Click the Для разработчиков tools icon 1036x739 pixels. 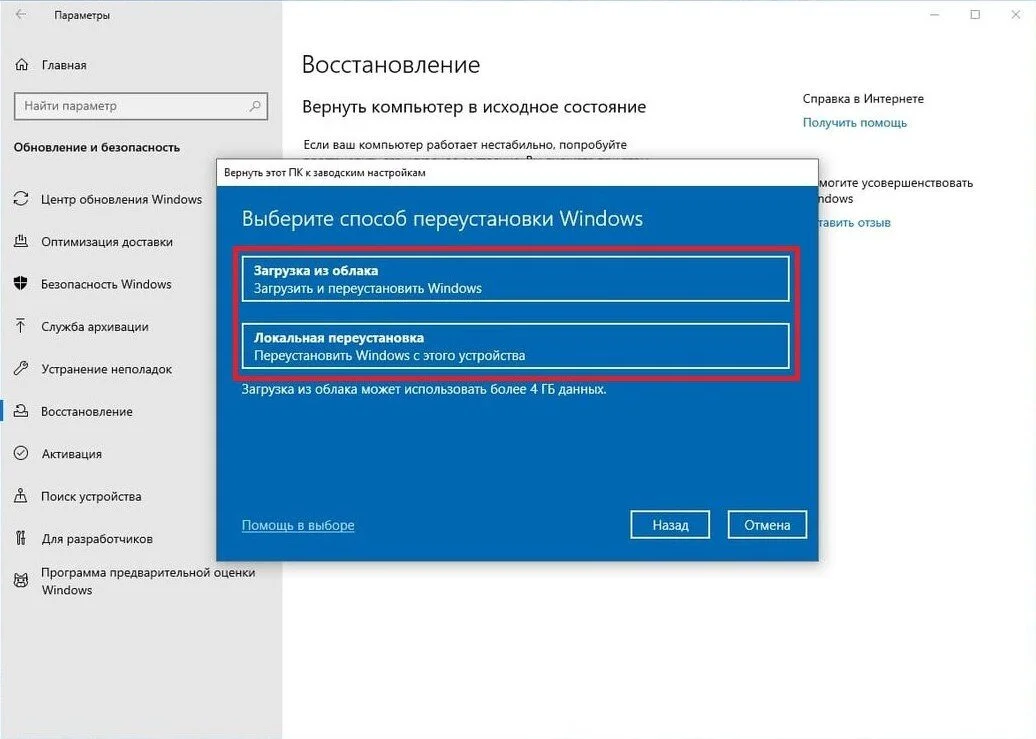coord(21,538)
